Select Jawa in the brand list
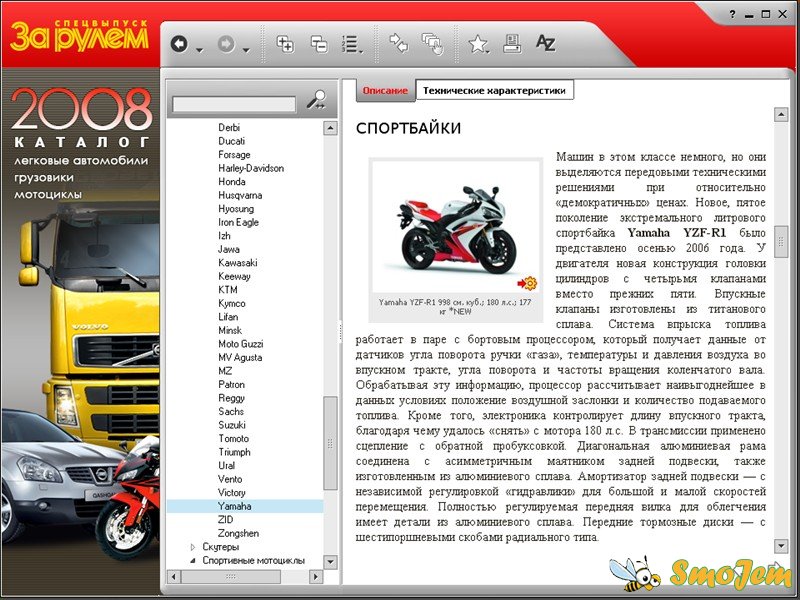This screenshot has height=600, width=800. tap(229, 249)
